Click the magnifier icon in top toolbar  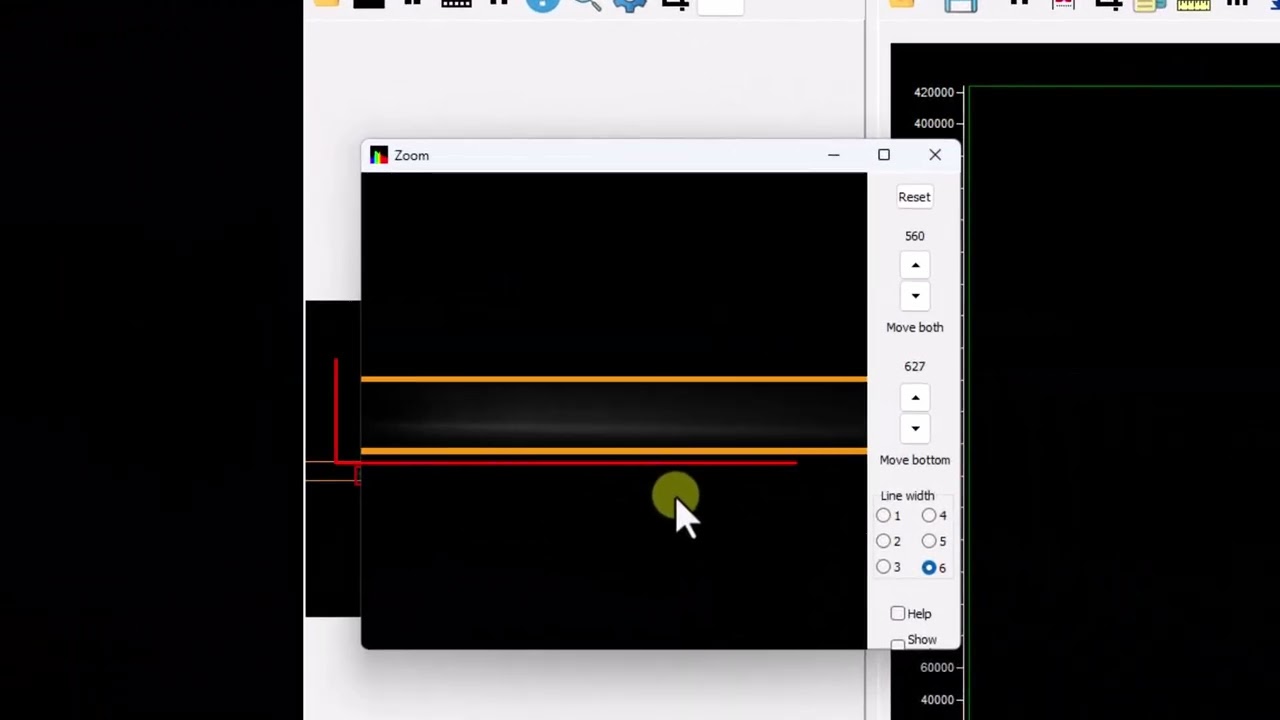587,4
